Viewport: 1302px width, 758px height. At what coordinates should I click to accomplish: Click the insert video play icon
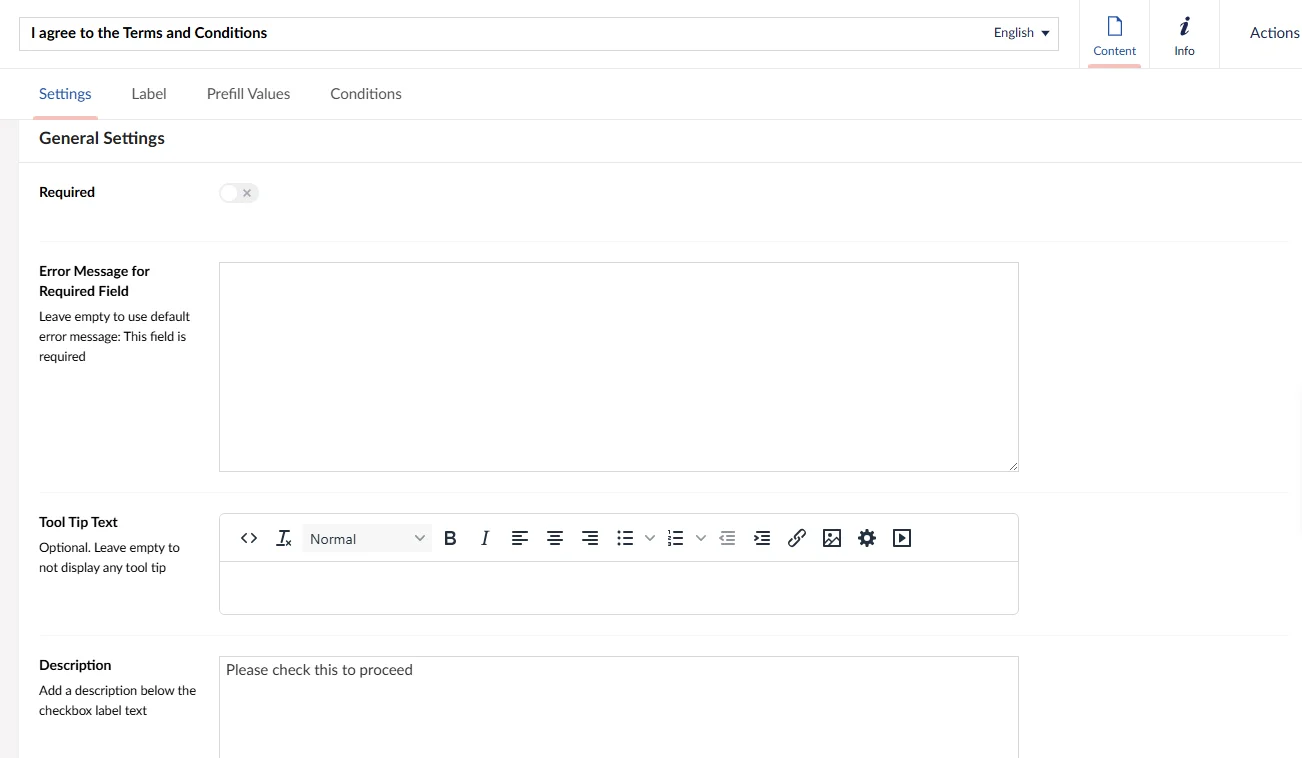click(x=902, y=538)
